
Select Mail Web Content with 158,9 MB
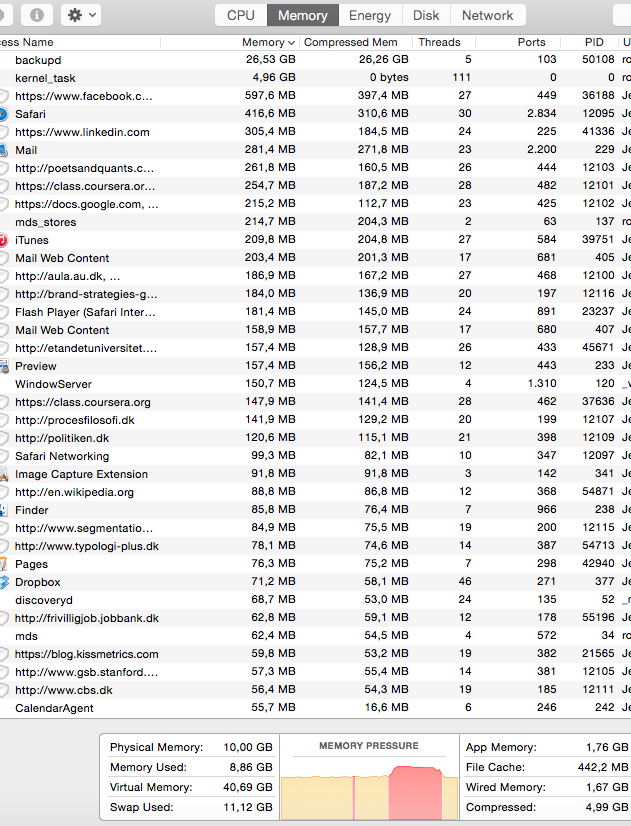pos(316,330)
